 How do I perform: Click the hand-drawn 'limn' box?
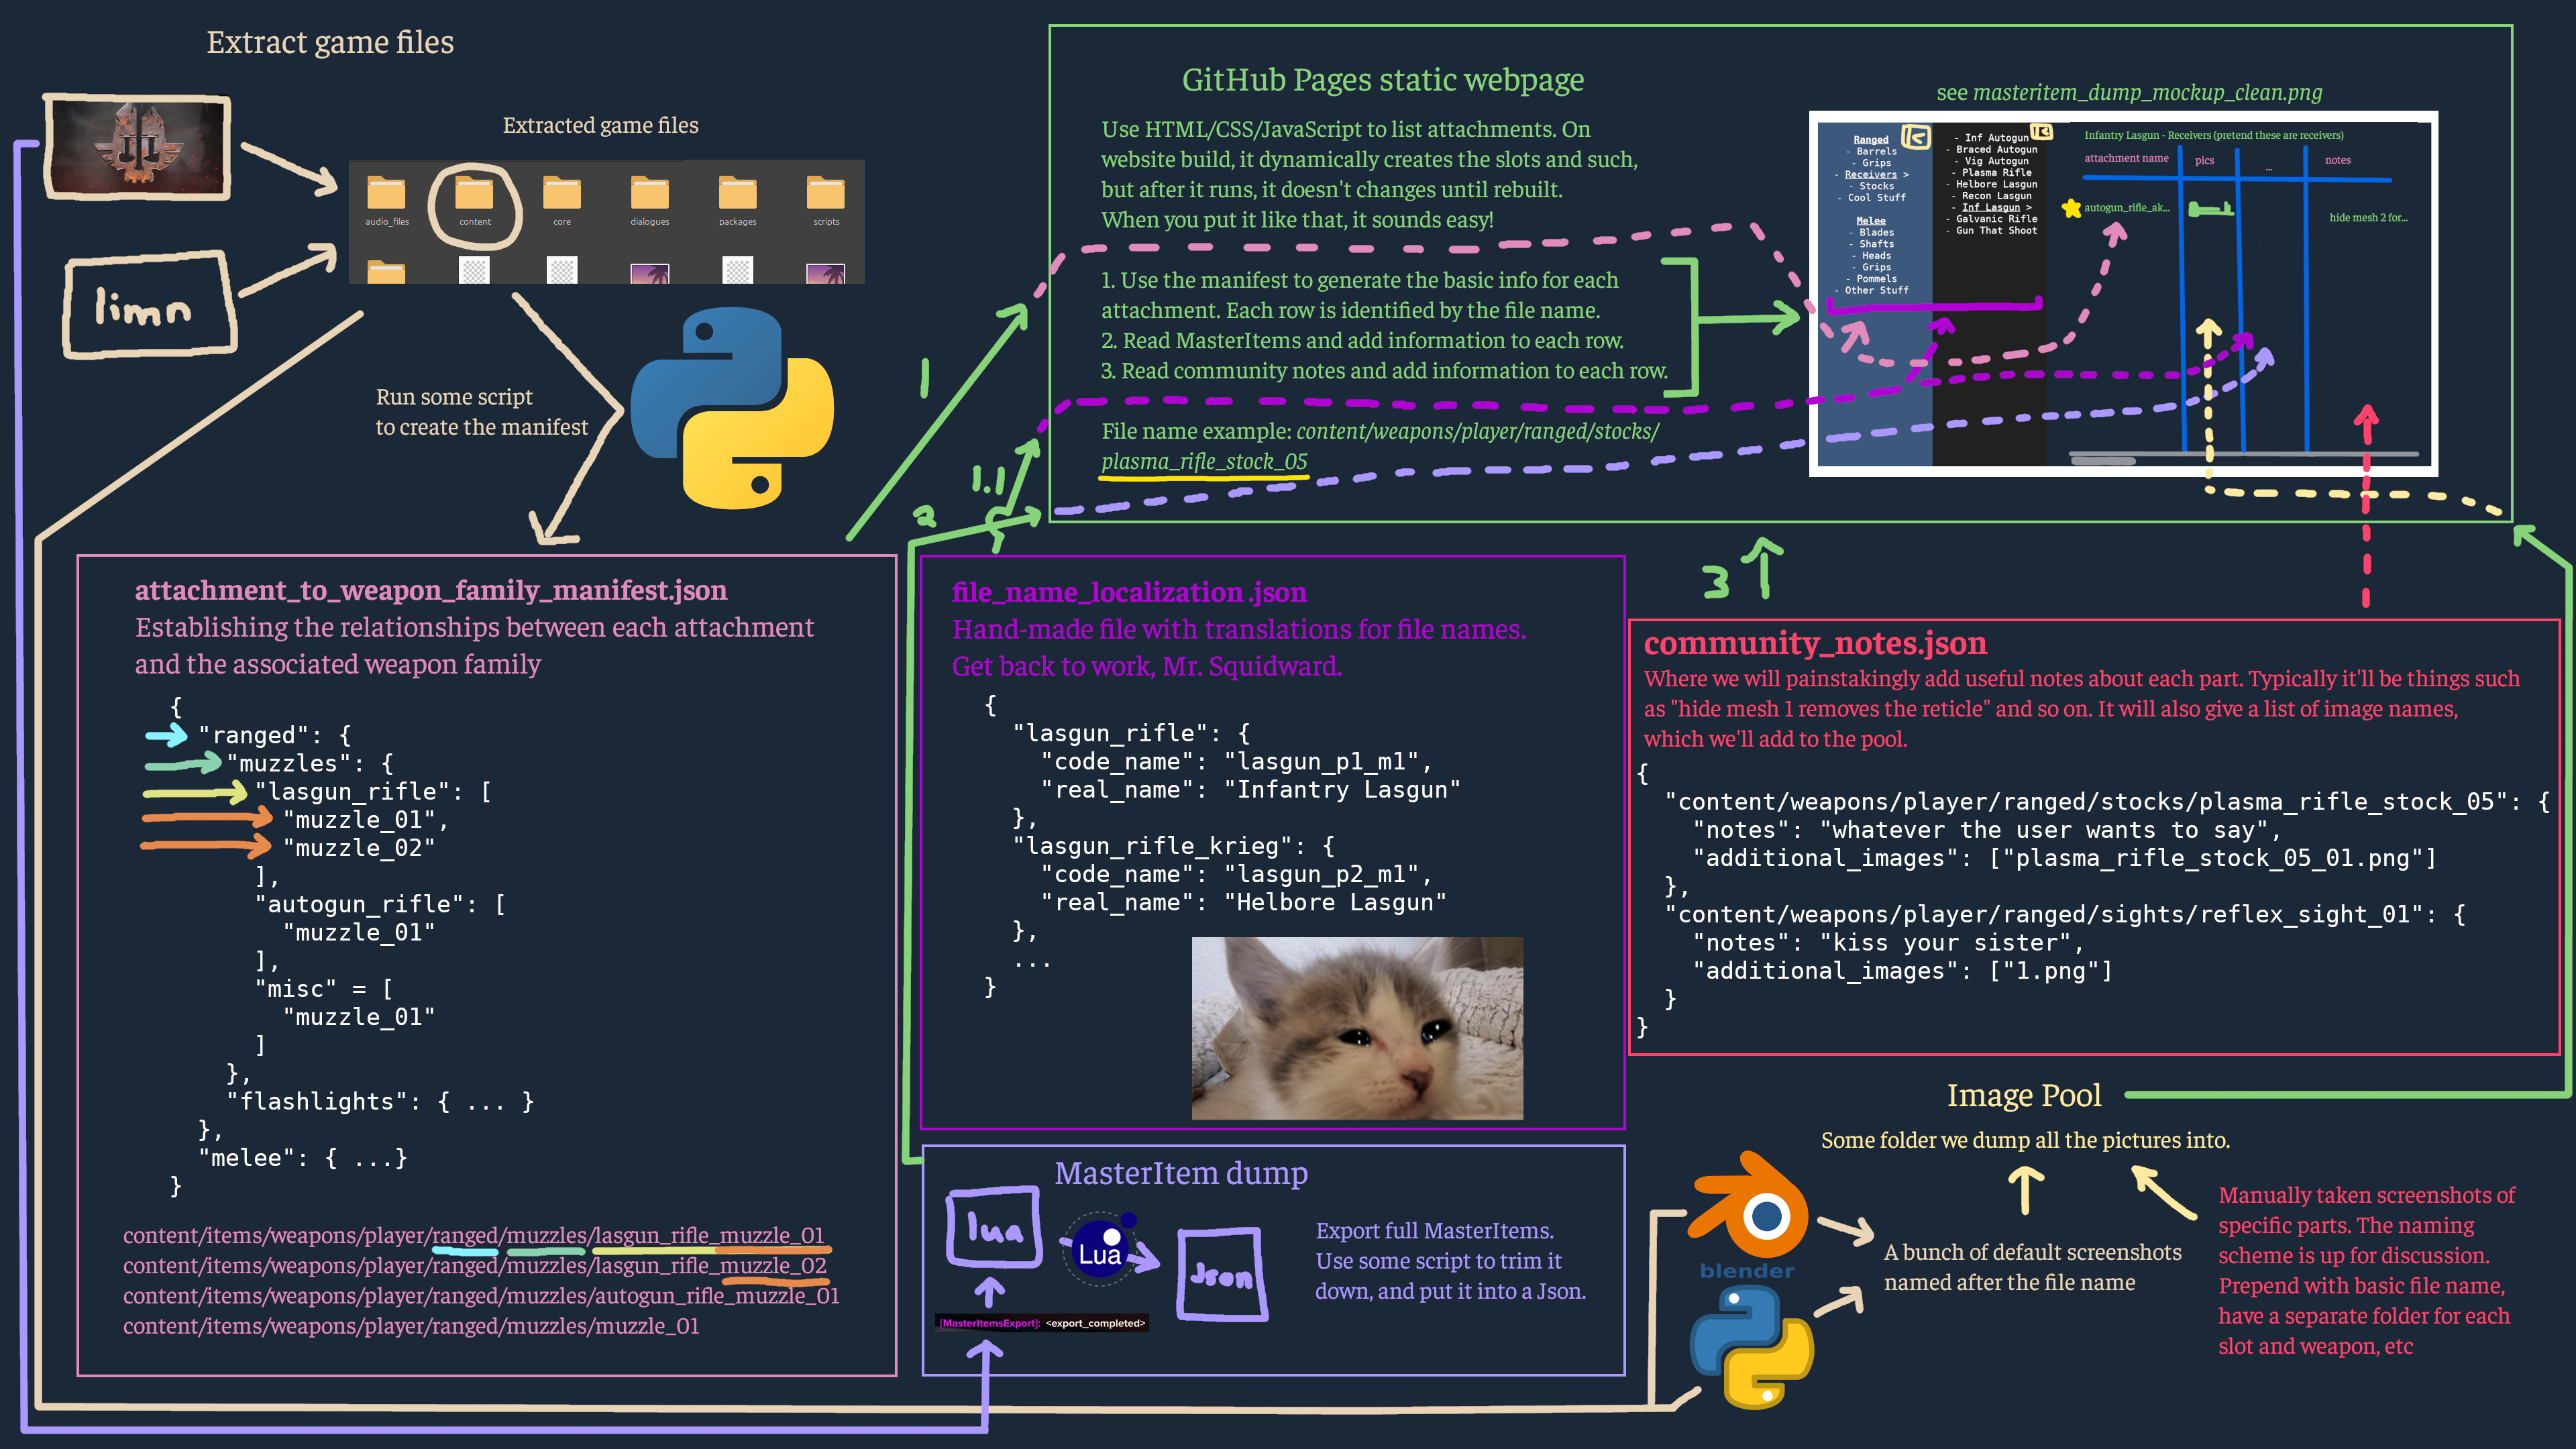[x=150, y=305]
